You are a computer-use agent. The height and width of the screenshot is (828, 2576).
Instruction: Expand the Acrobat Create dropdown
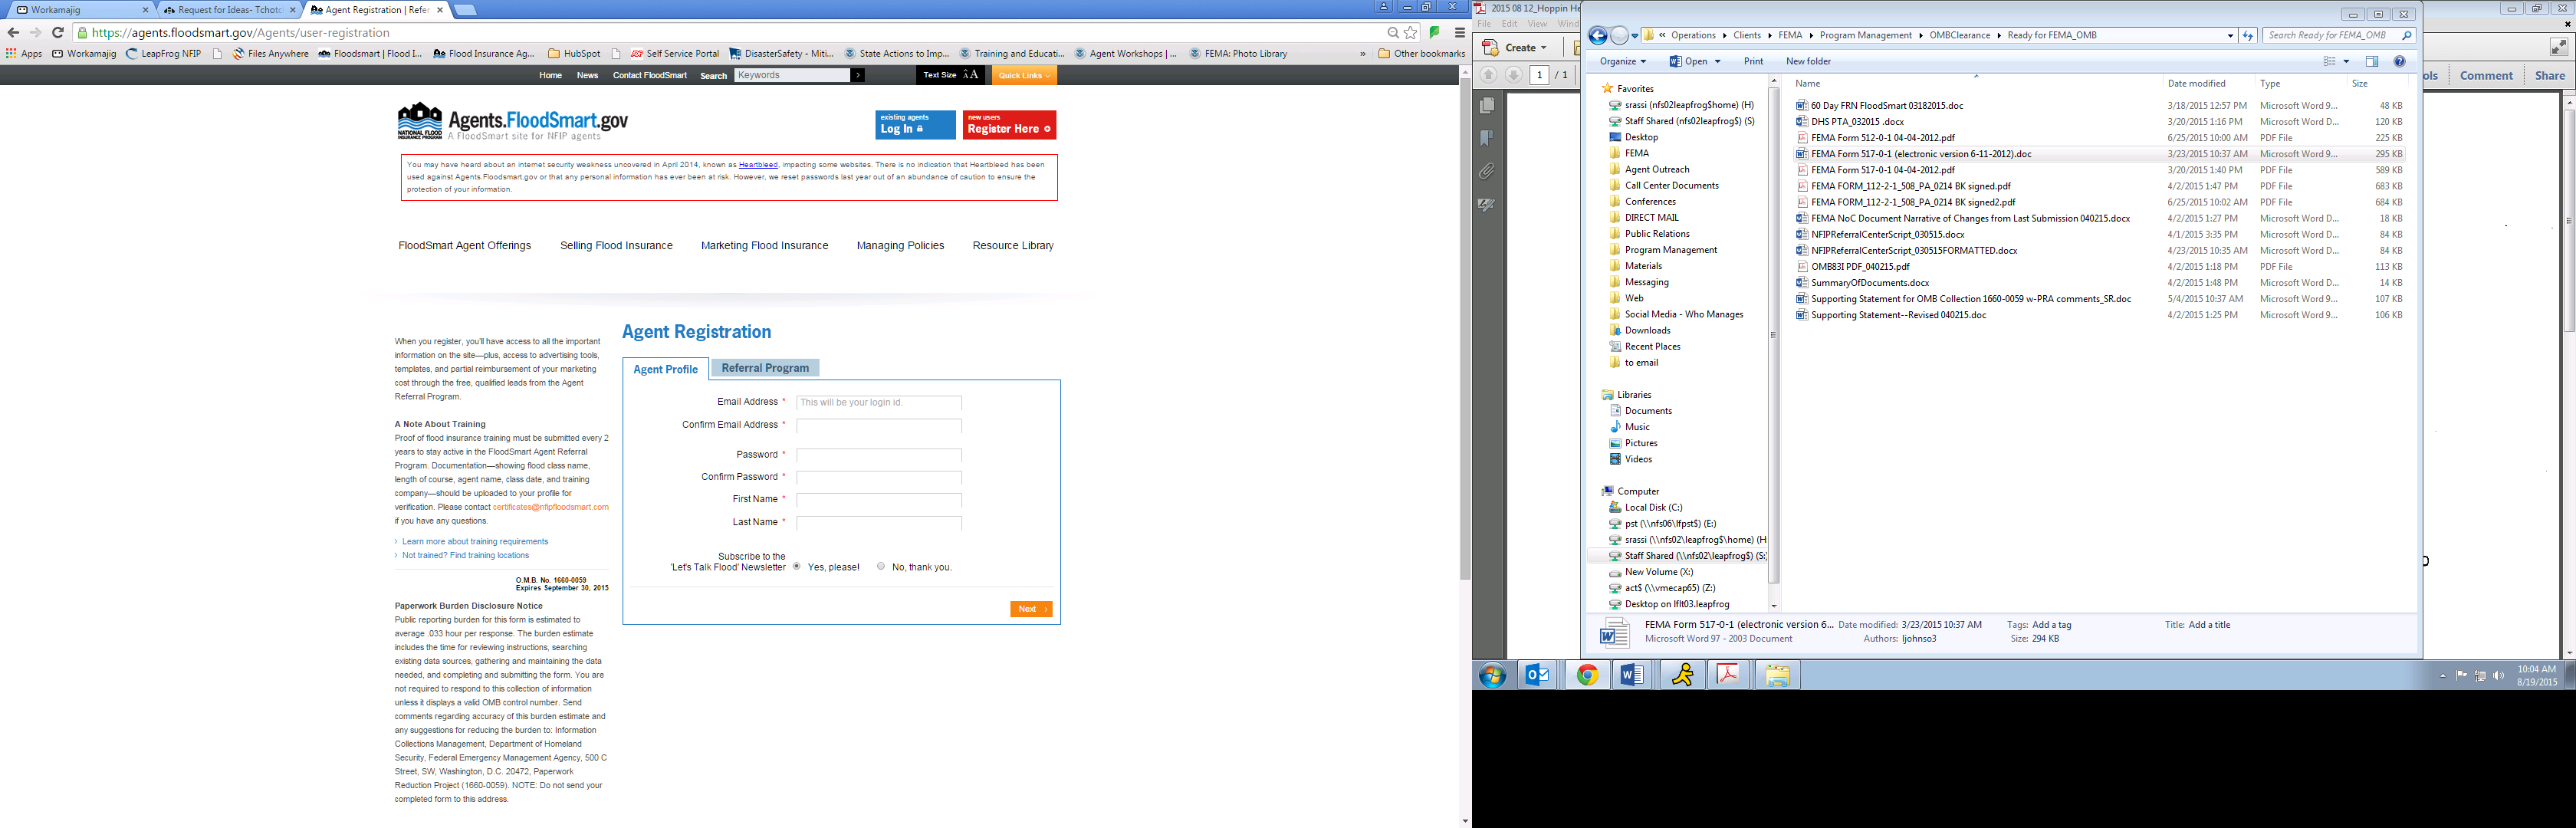(x=1524, y=47)
